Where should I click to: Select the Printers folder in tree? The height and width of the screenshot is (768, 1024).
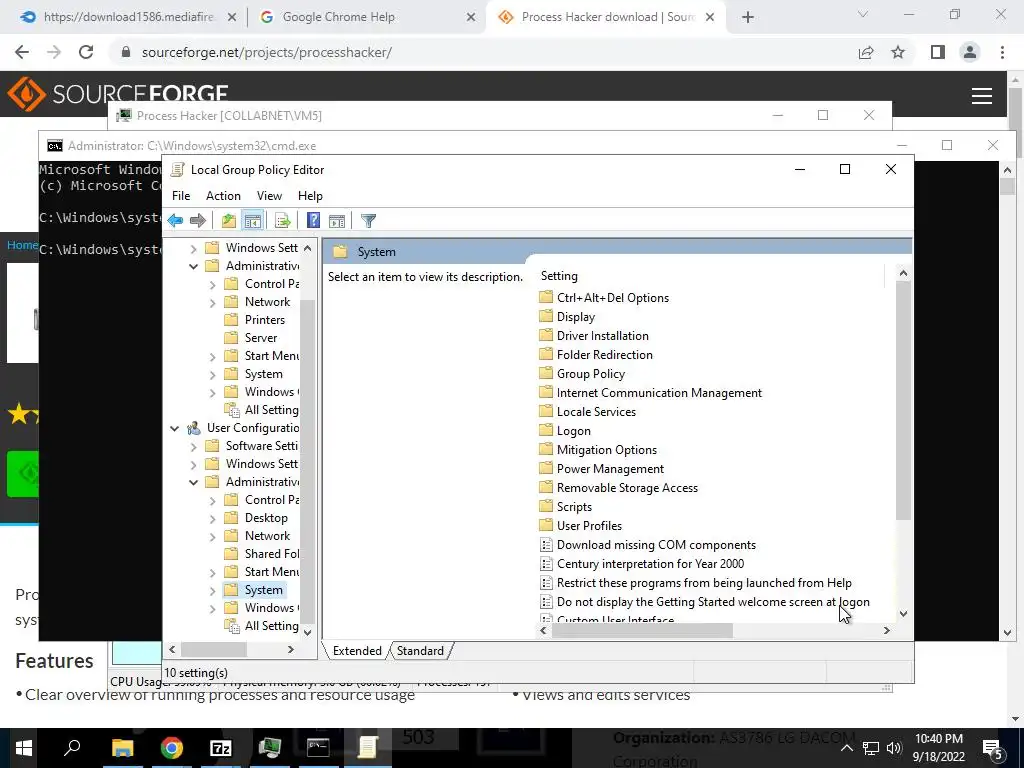[x=255, y=320]
